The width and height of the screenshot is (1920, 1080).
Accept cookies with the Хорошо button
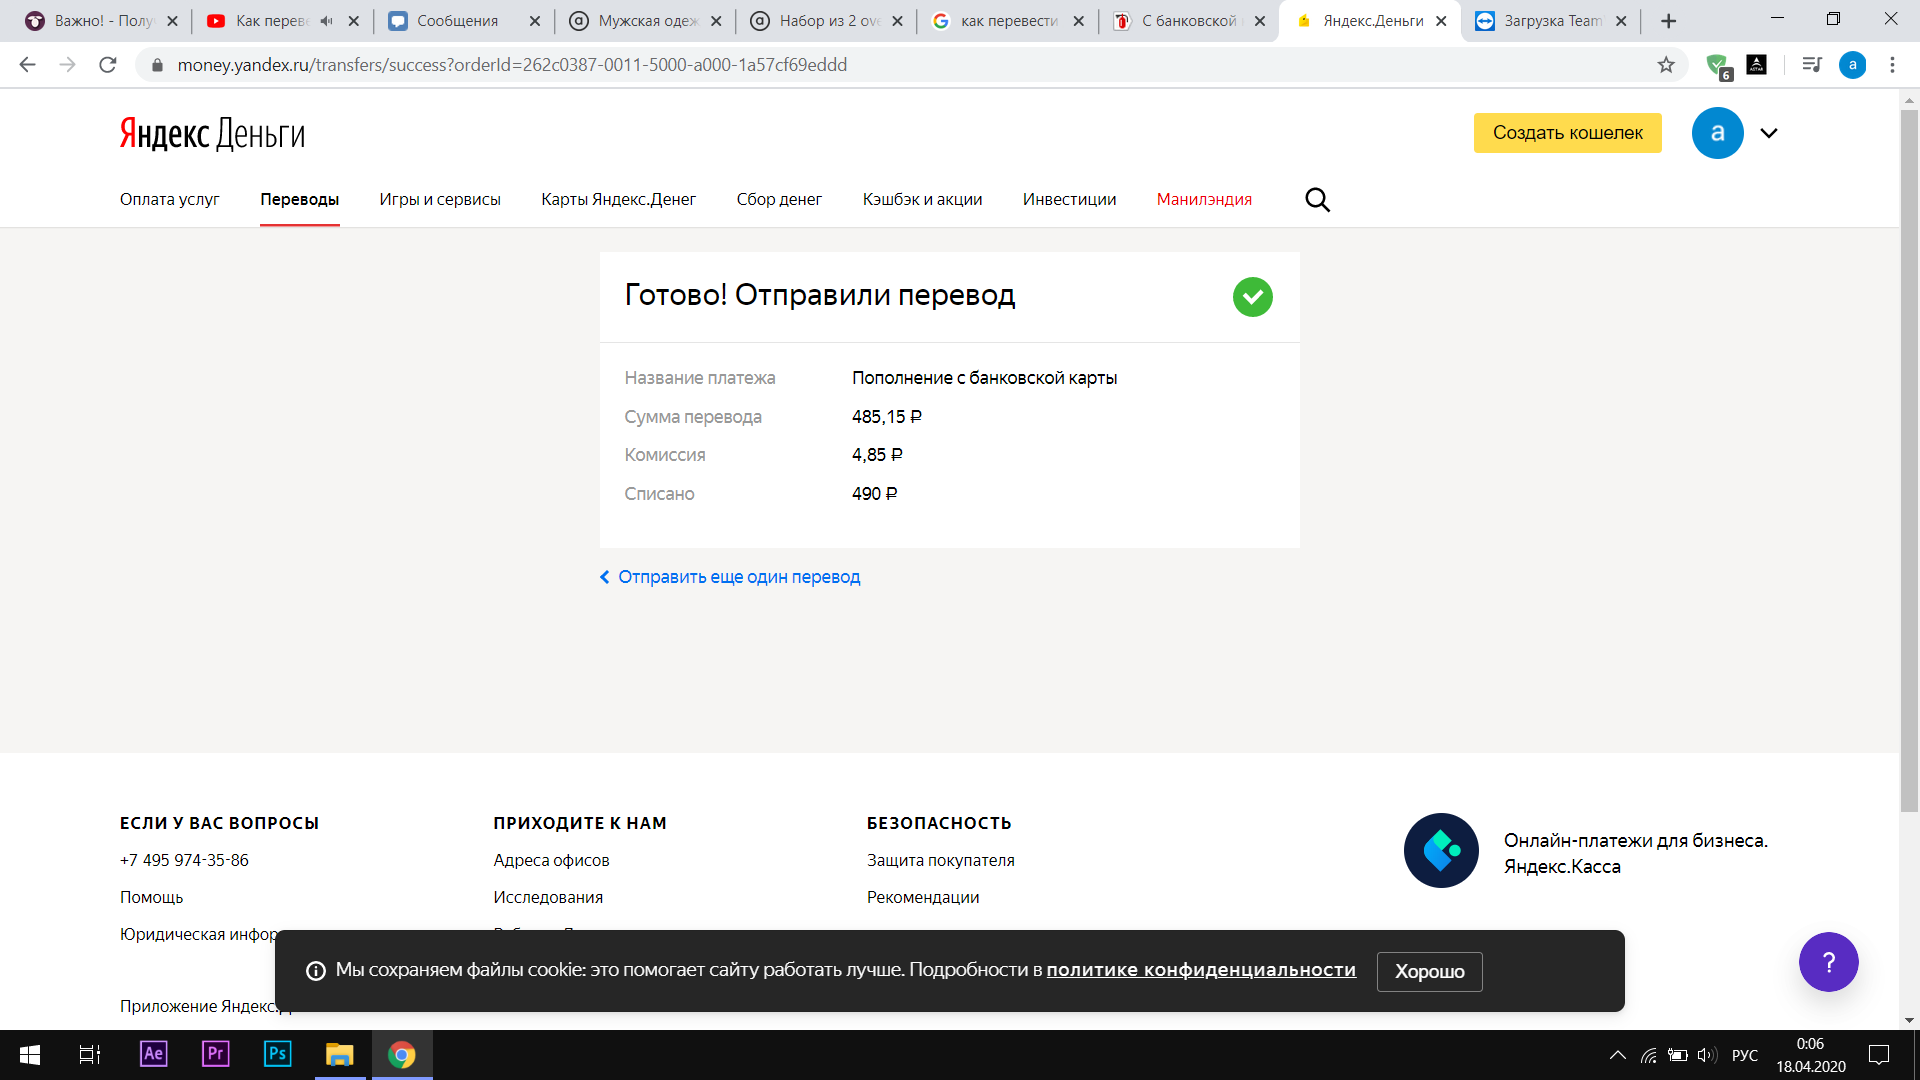1429,971
